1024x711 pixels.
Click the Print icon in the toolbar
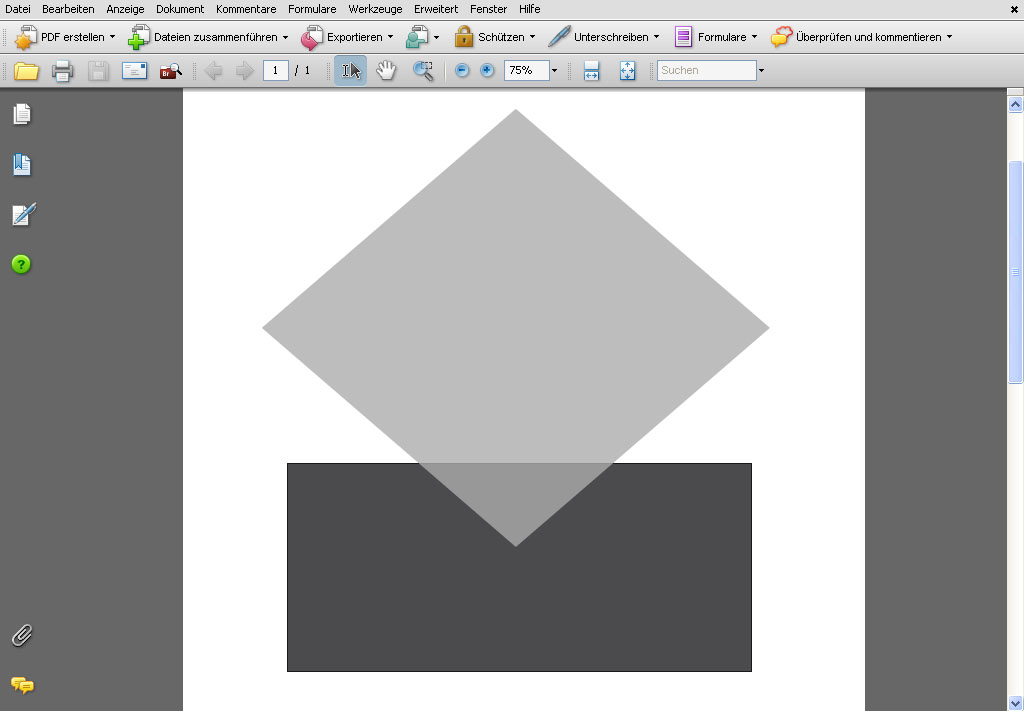click(62, 70)
